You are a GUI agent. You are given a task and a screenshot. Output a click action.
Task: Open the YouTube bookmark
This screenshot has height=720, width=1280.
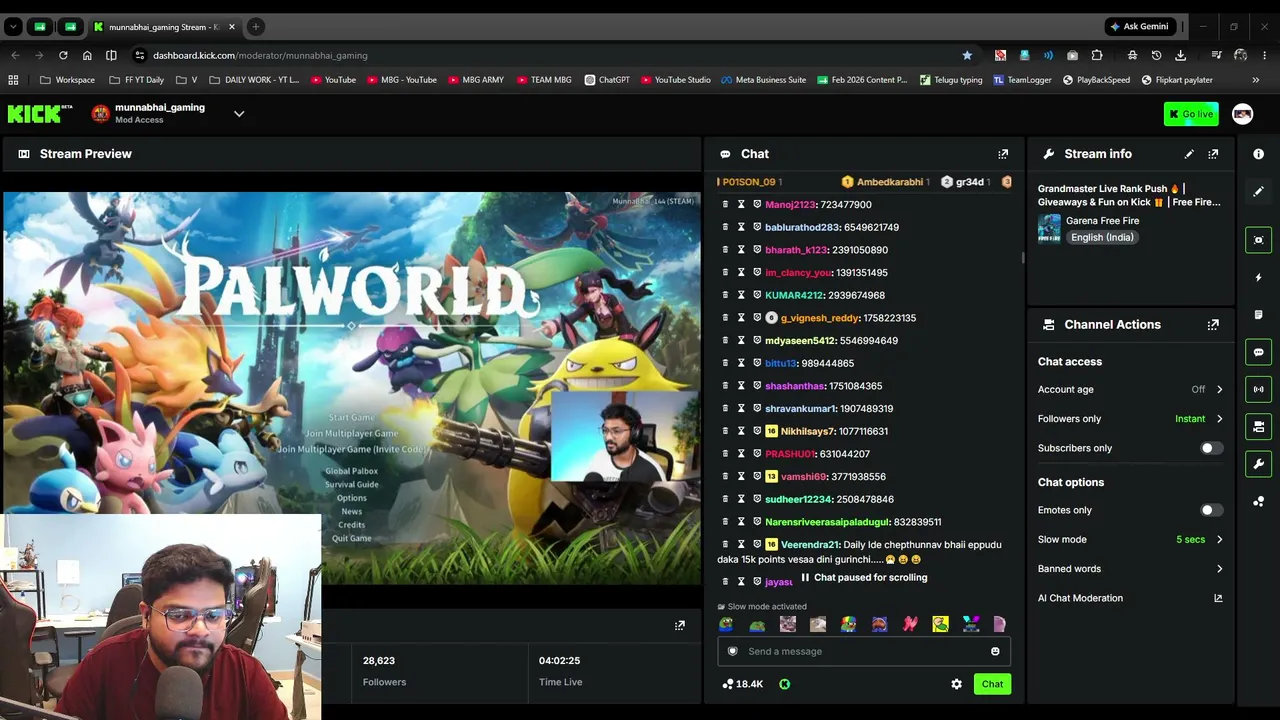pos(333,80)
